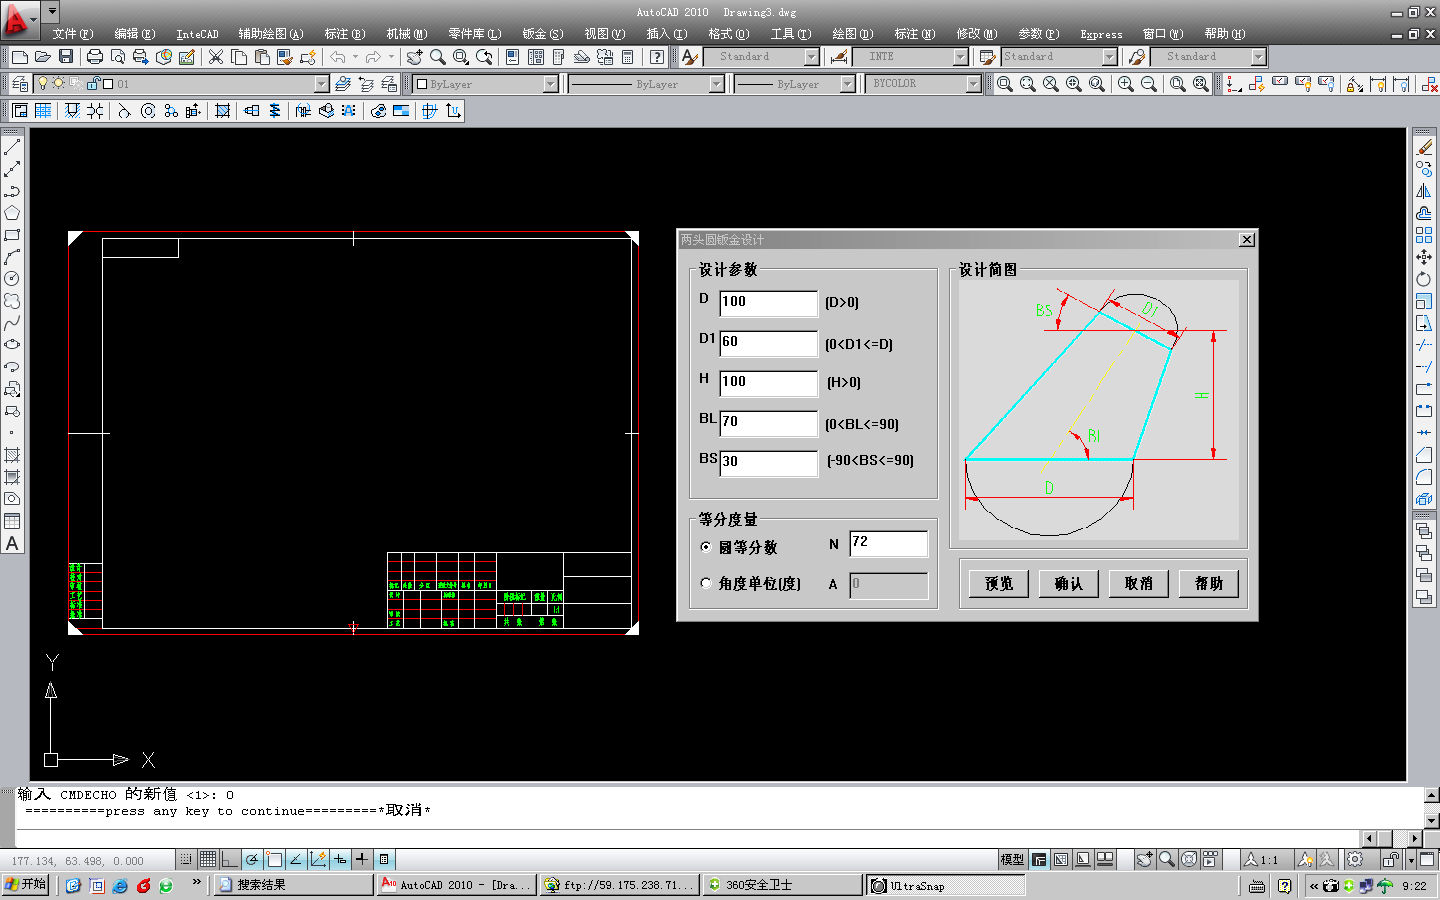
Task: Switch to 360安全卫士 in taskbar
Action: pos(781,885)
